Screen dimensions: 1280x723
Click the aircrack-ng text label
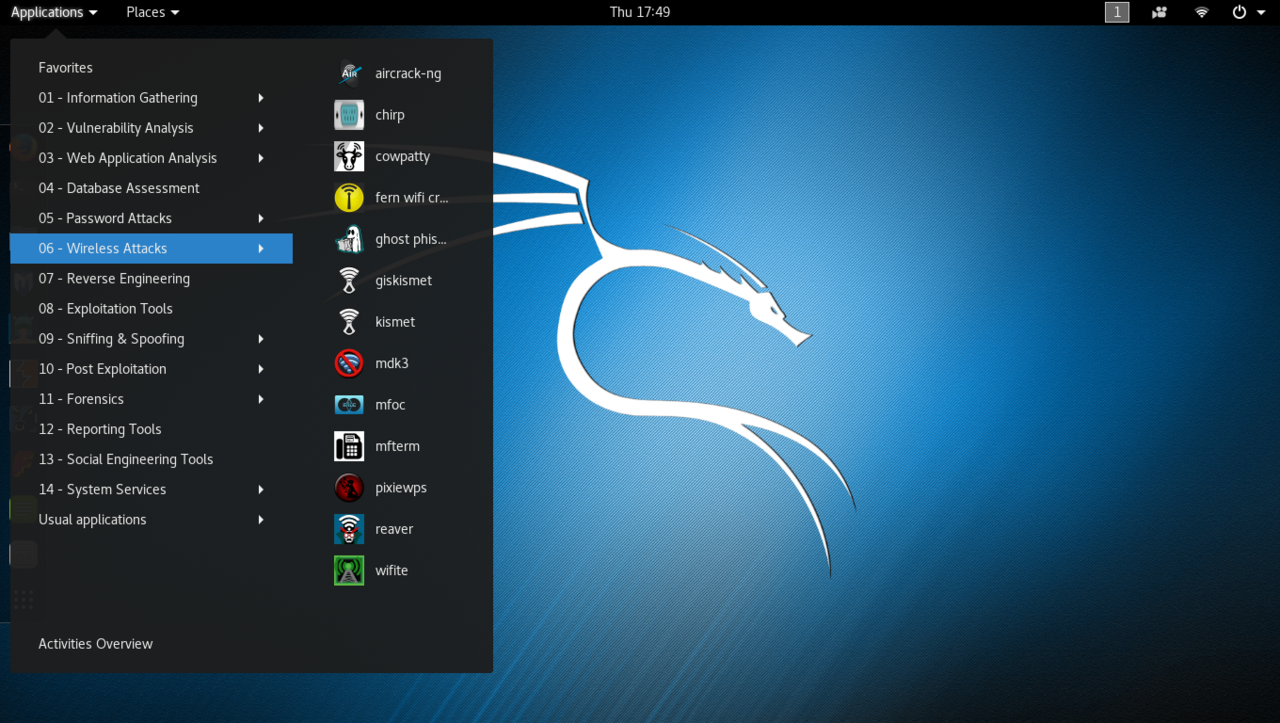408,73
